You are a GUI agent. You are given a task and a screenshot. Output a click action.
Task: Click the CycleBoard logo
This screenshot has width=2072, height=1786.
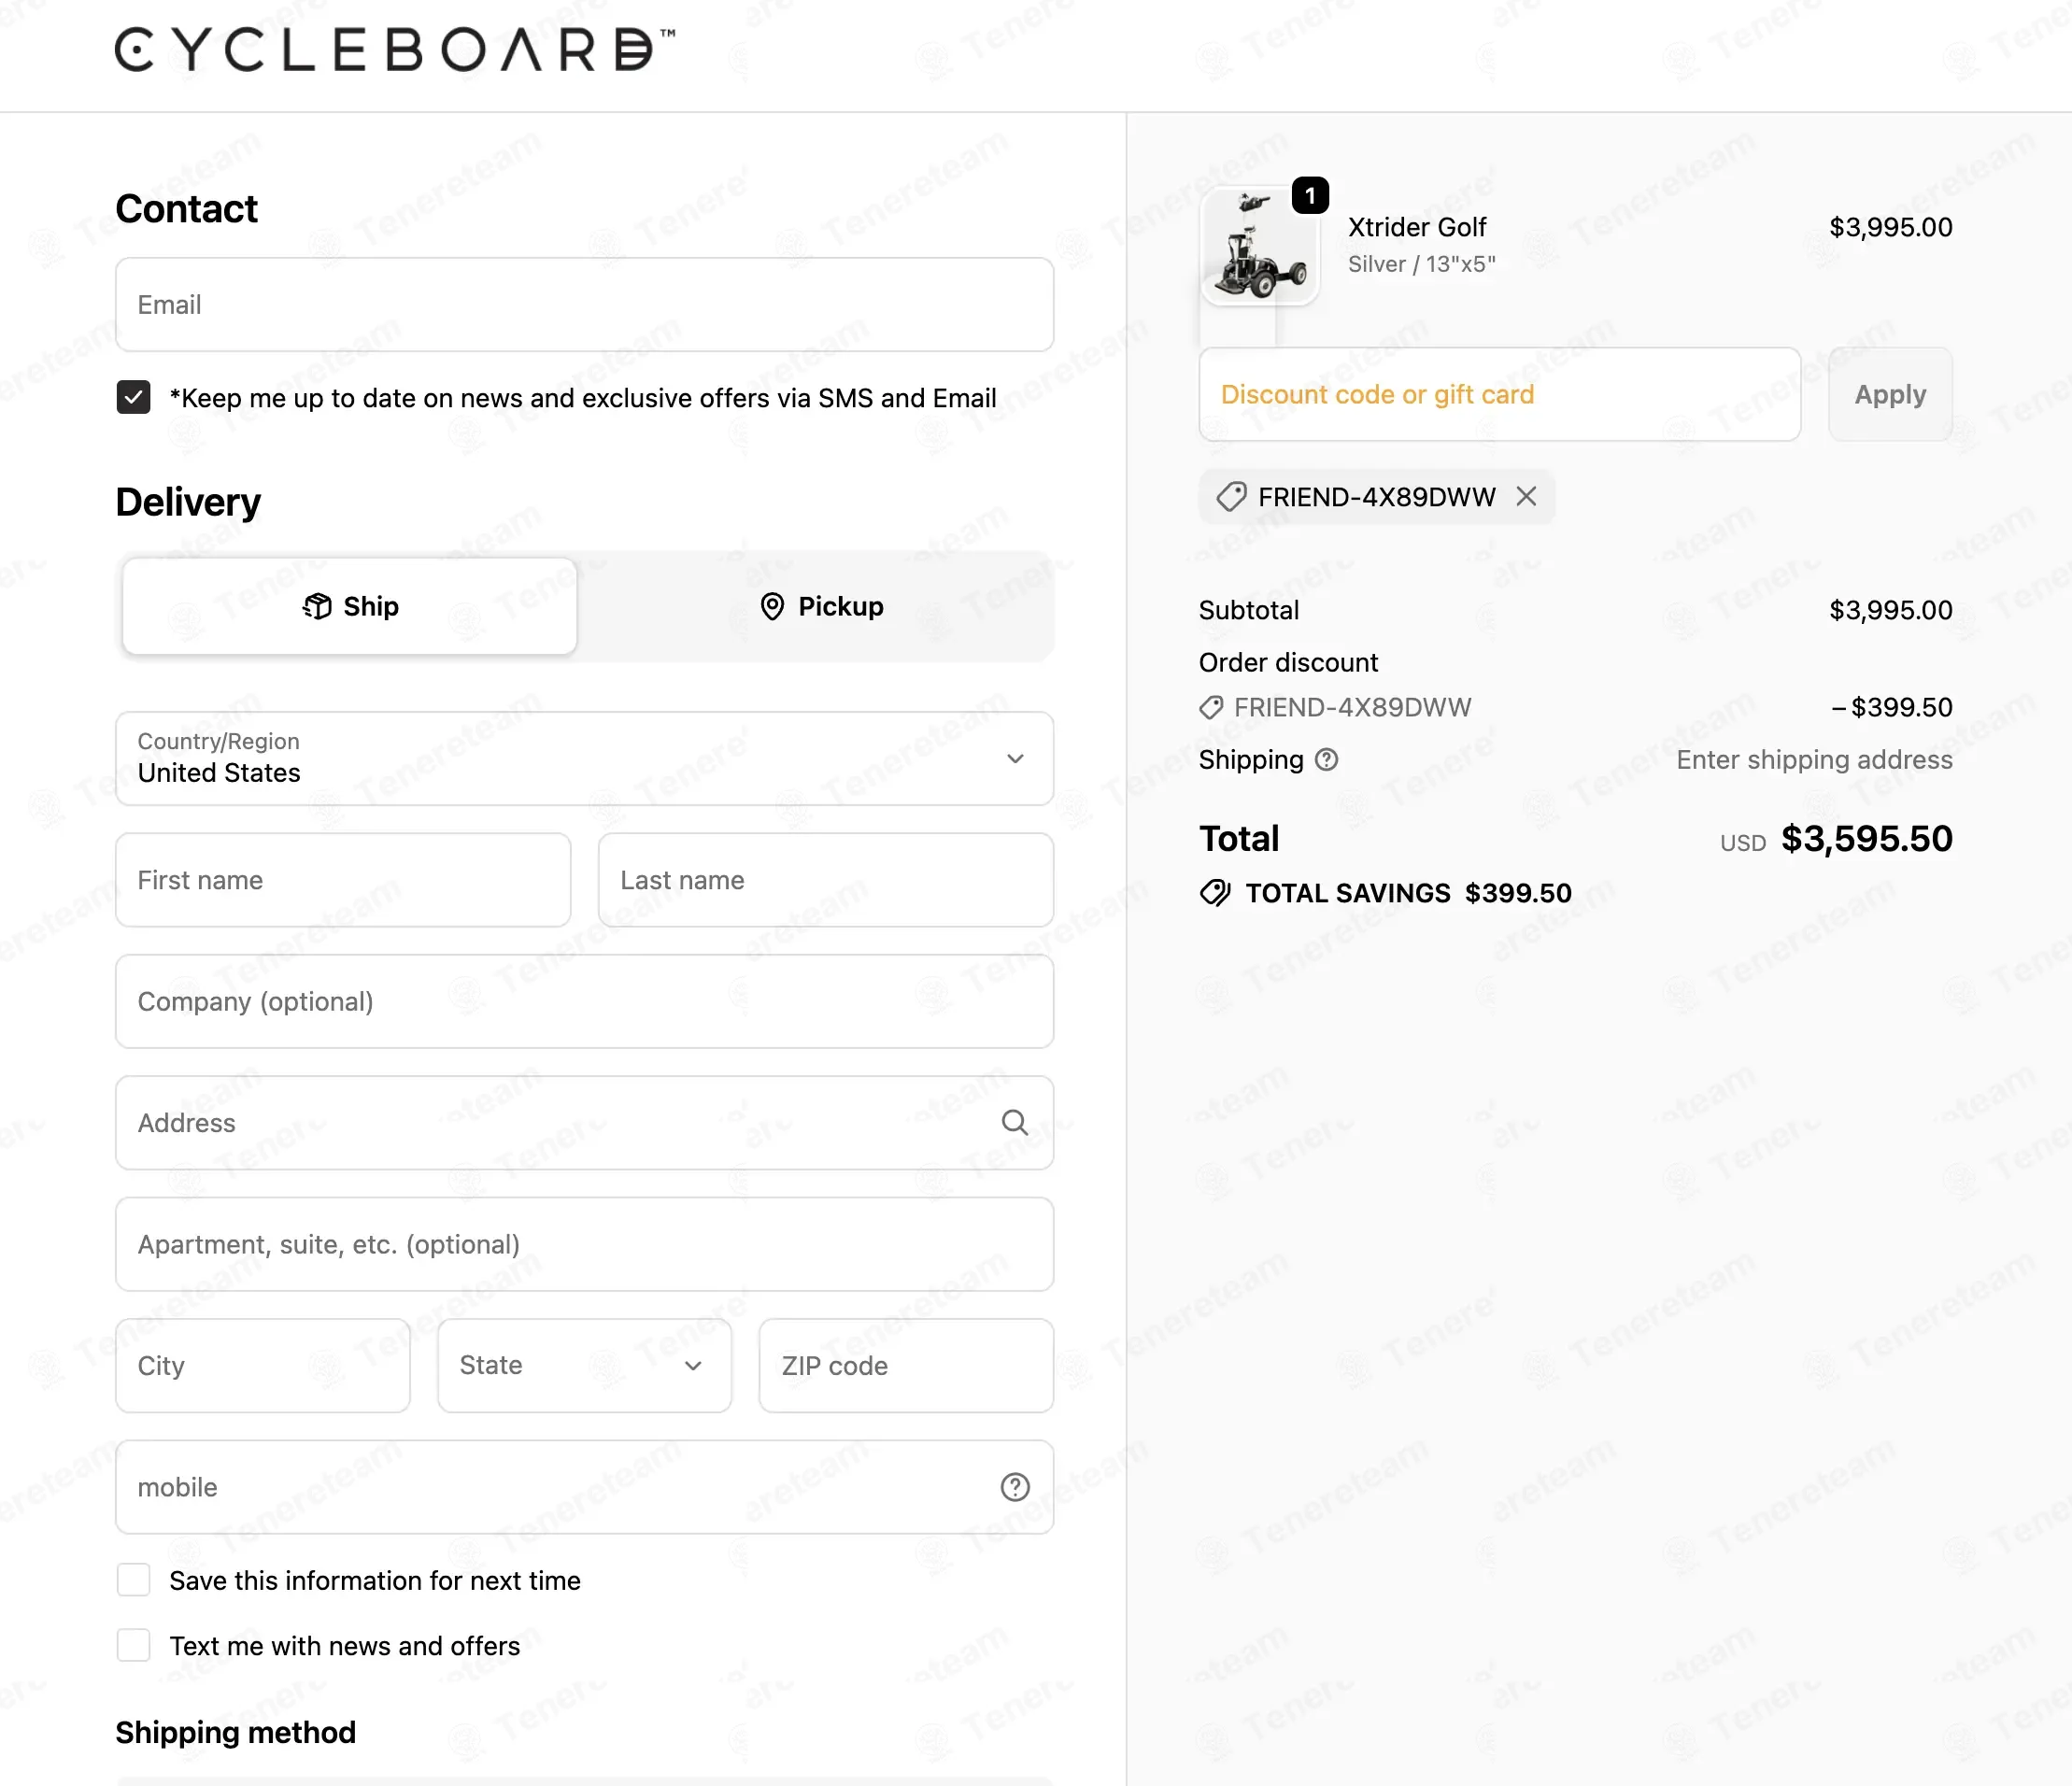pyautogui.click(x=395, y=50)
